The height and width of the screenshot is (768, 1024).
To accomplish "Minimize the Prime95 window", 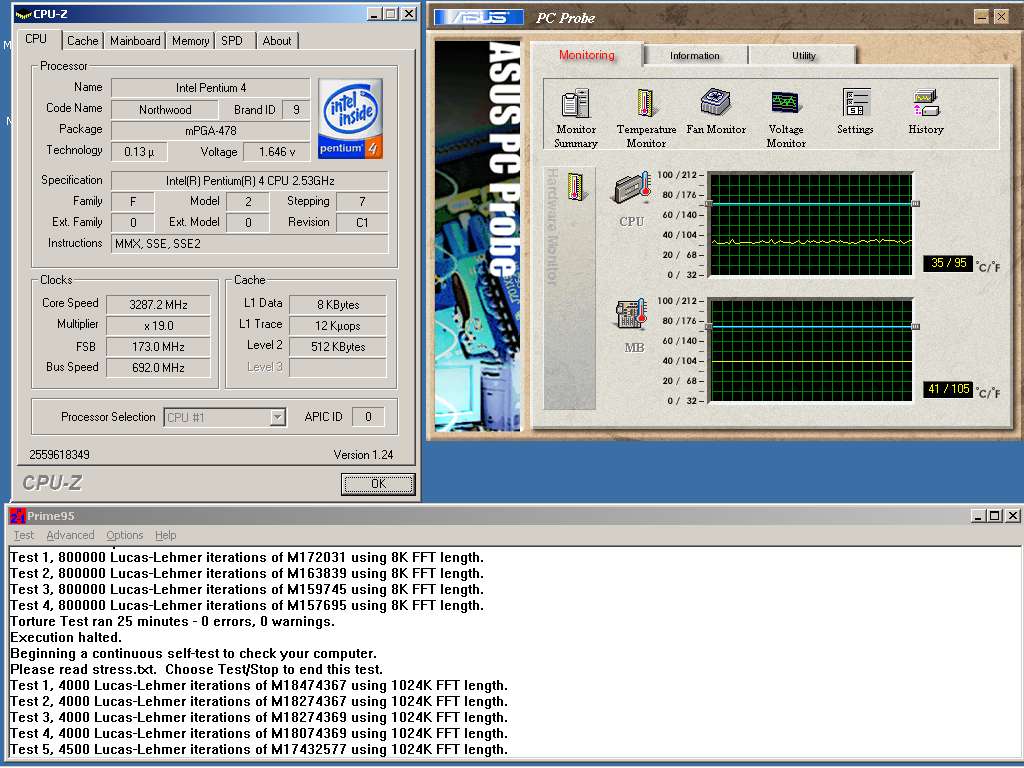I will click(x=978, y=516).
